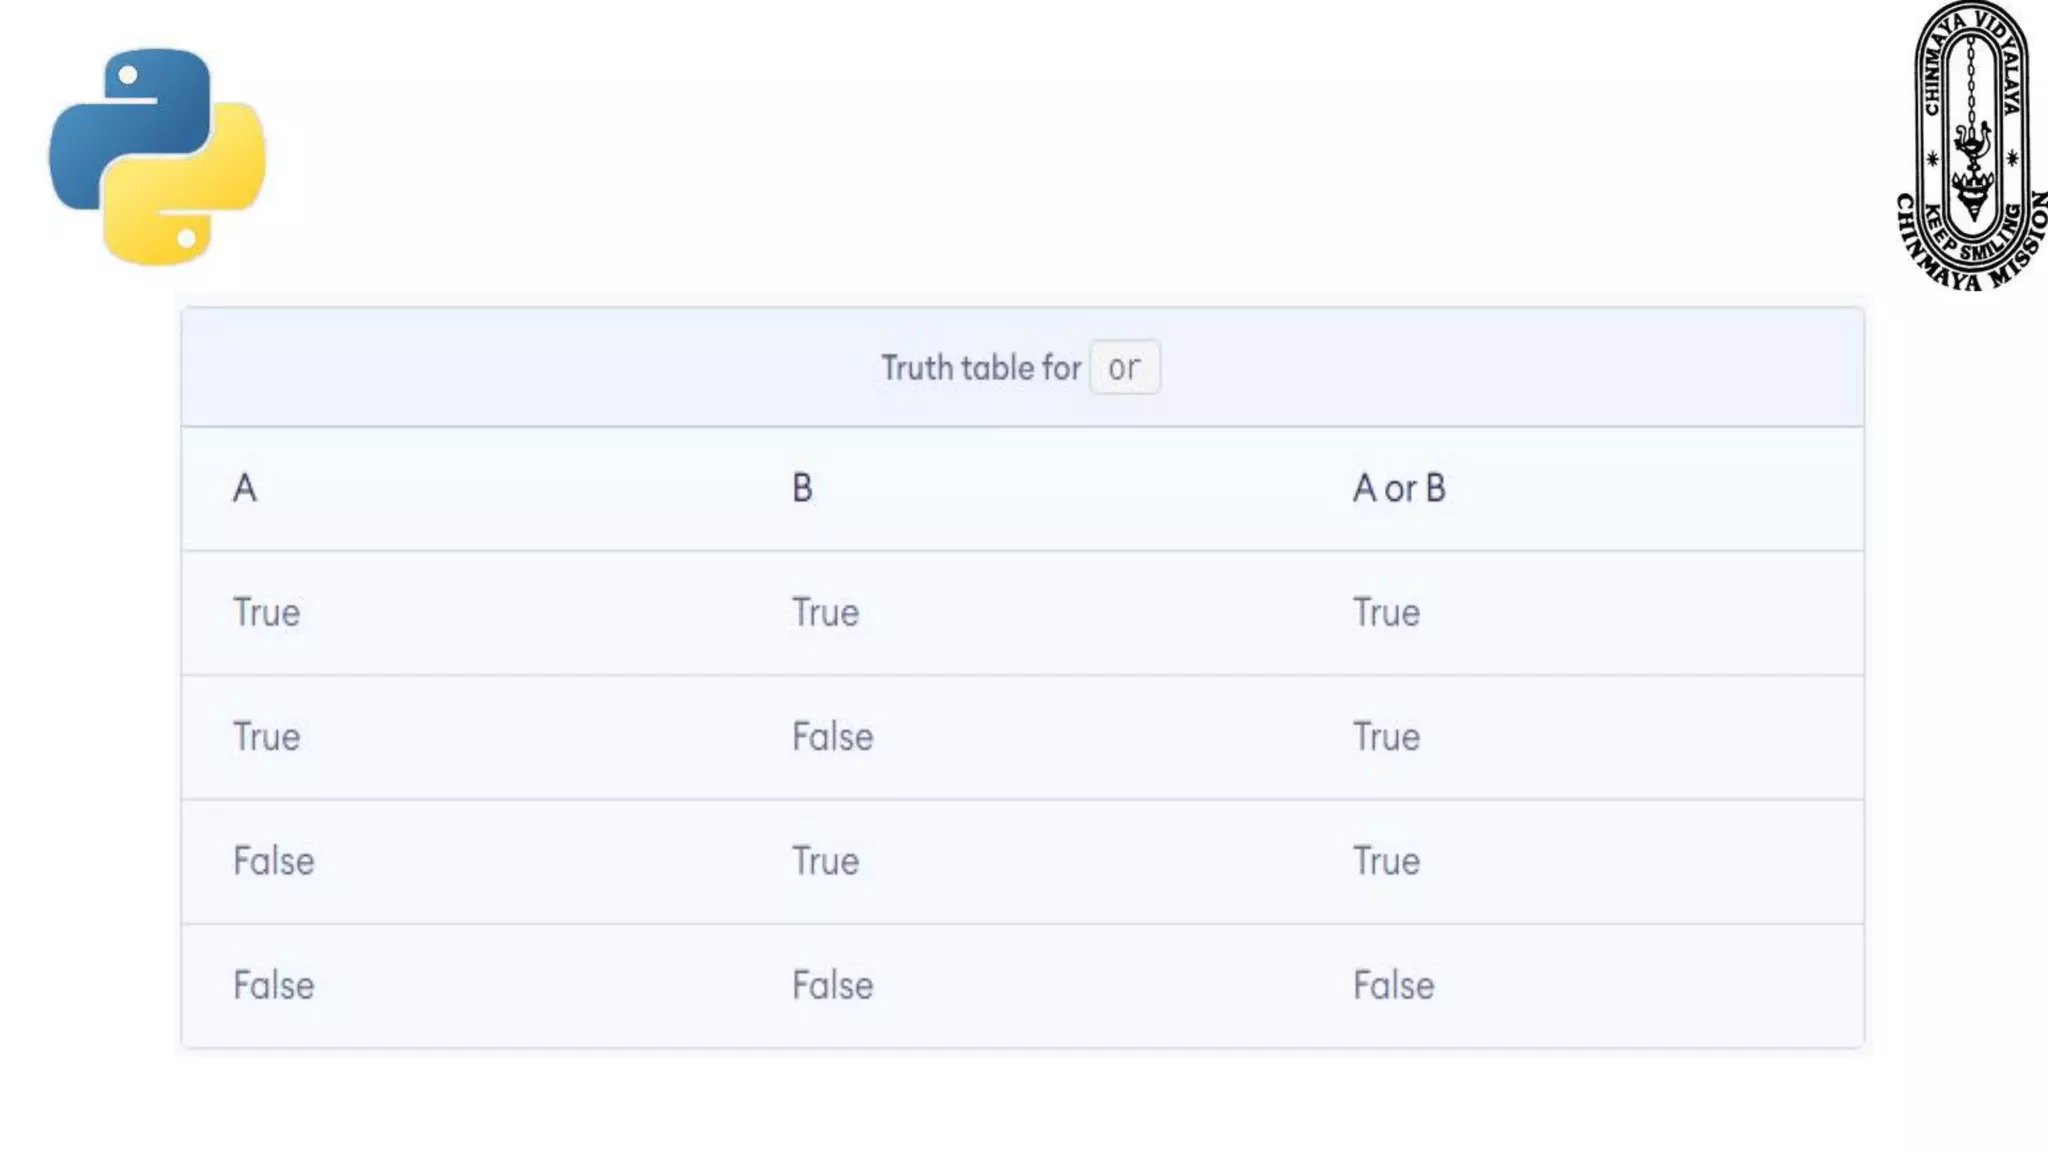Select the 'Truth table for' heading text
The height and width of the screenshot is (1152, 2048).
[981, 368]
